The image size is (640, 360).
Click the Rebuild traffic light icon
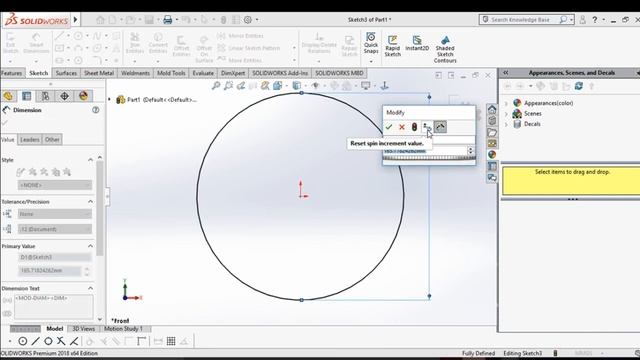click(414, 127)
